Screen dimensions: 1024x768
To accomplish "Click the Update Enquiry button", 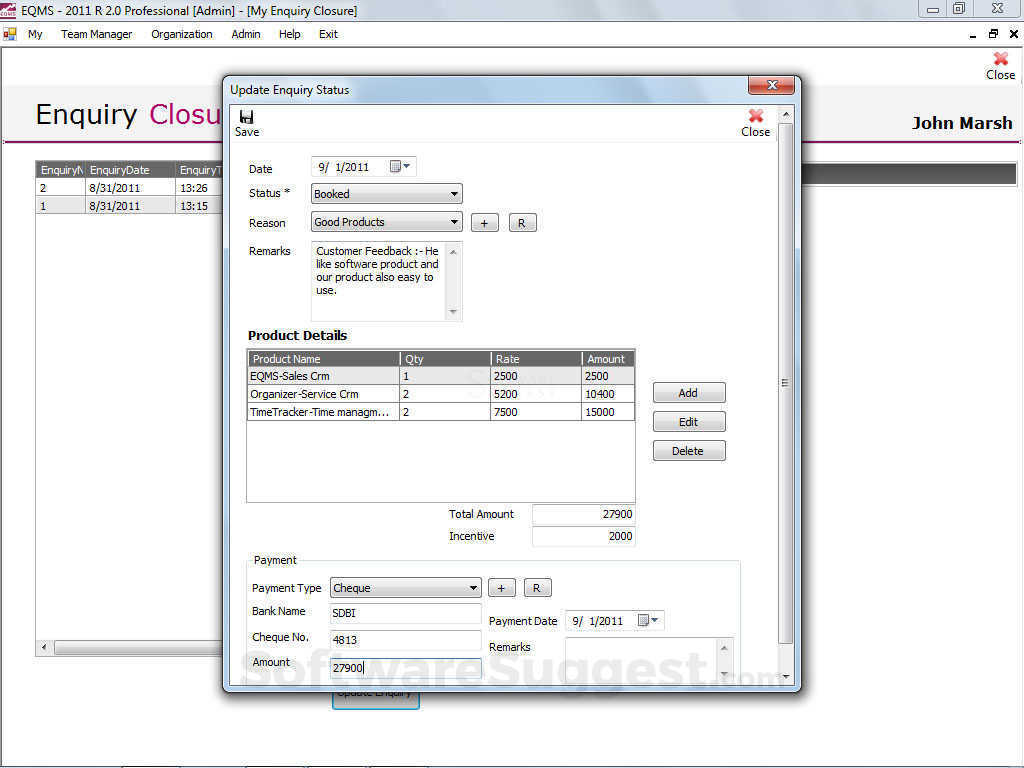I will pyautogui.click(x=375, y=693).
